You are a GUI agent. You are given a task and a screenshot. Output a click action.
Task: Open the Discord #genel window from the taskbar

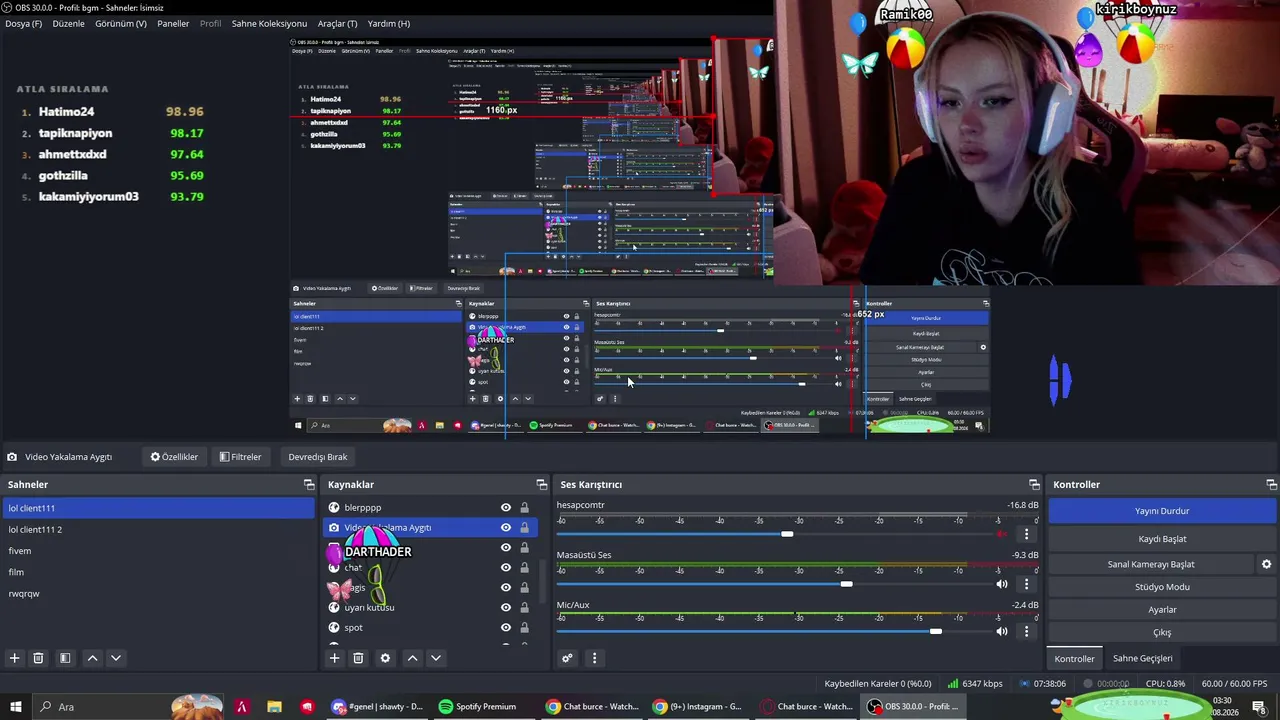click(380, 707)
